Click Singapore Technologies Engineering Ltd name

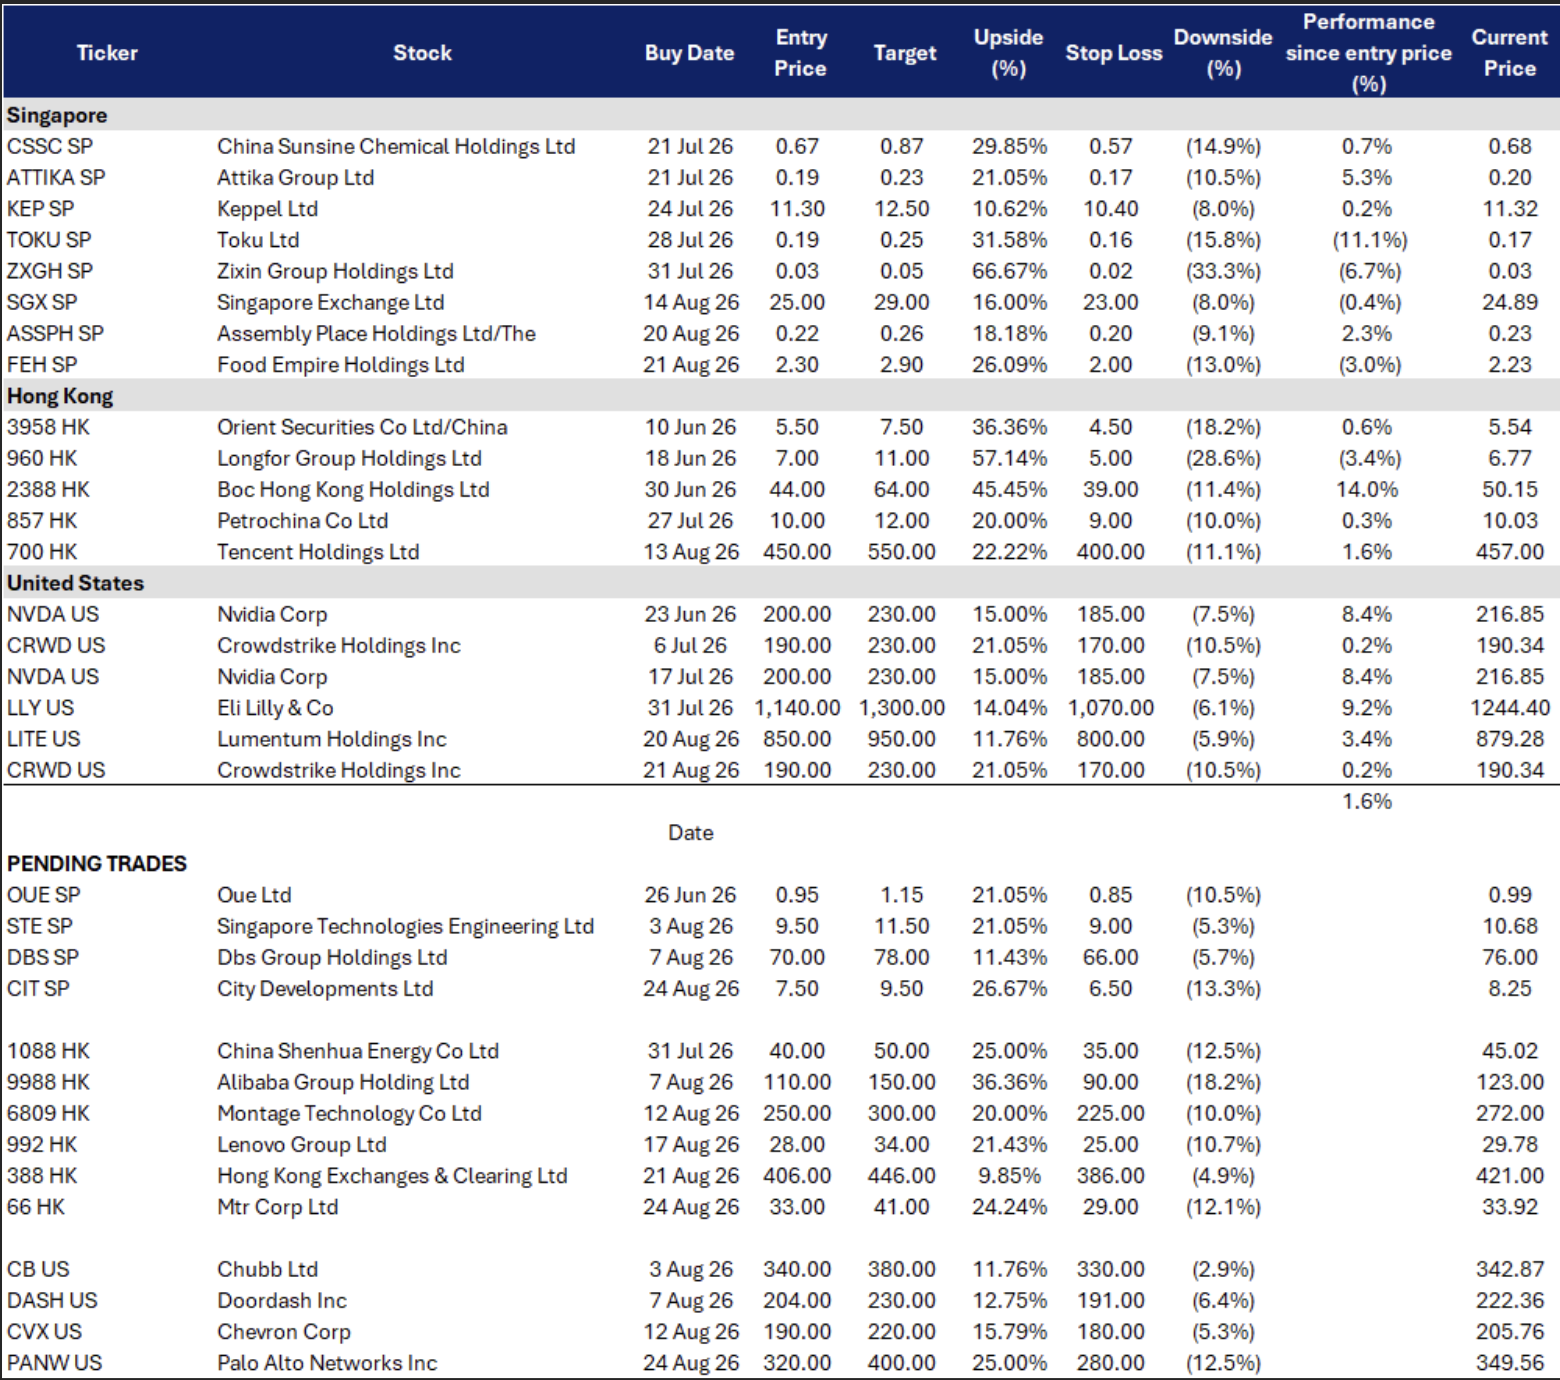click(x=405, y=927)
